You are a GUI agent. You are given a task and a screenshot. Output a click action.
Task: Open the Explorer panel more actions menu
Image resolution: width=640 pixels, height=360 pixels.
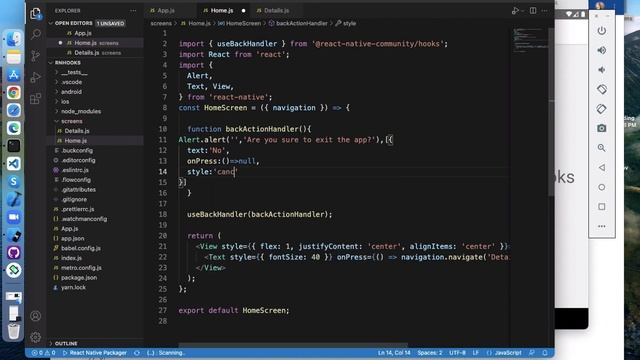coord(133,11)
